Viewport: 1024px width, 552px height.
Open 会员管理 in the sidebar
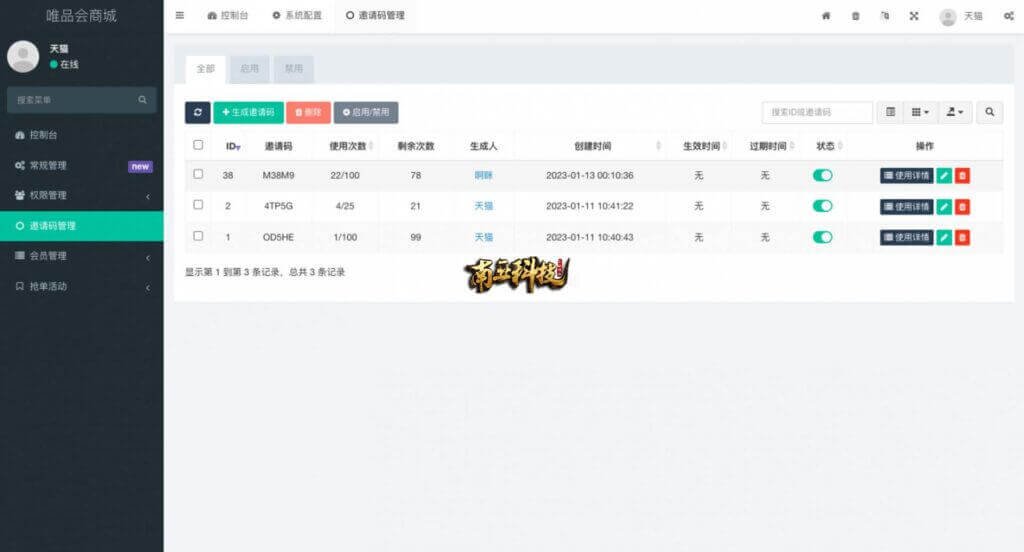(82, 256)
